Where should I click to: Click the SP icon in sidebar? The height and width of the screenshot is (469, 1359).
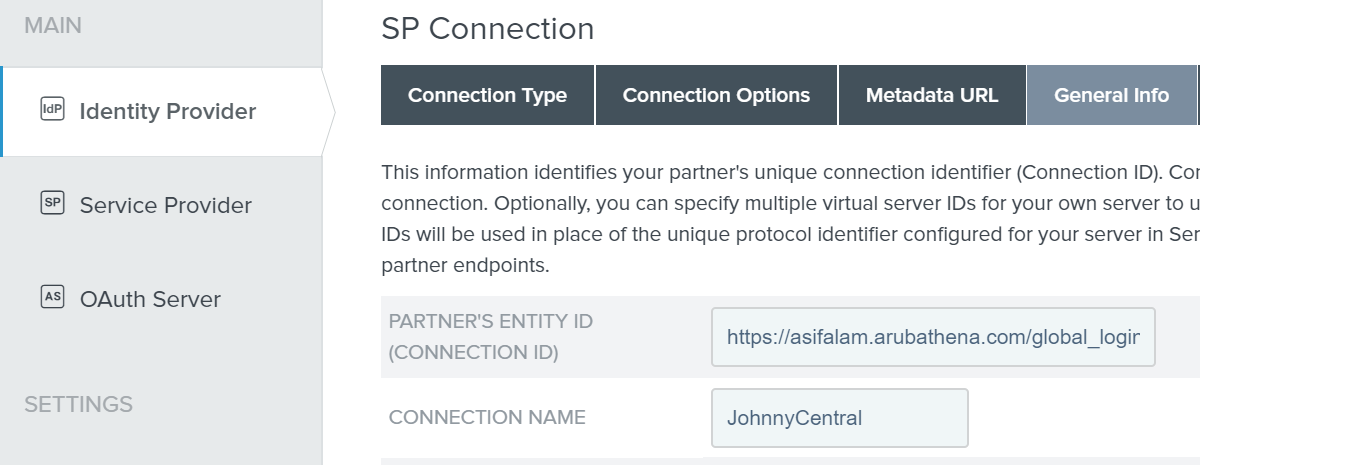click(52, 204)
